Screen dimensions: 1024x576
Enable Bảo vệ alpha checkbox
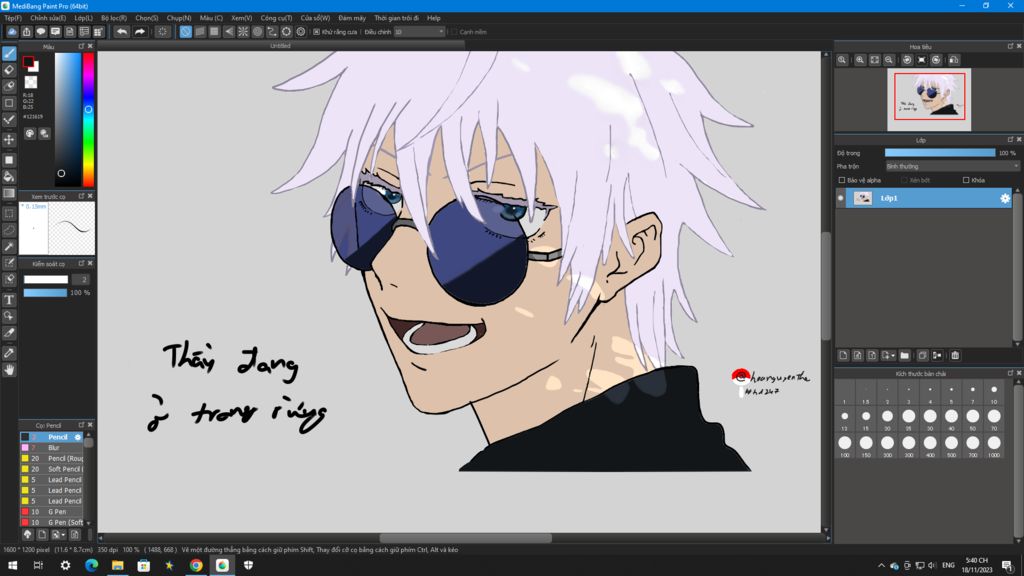(842, 180)
